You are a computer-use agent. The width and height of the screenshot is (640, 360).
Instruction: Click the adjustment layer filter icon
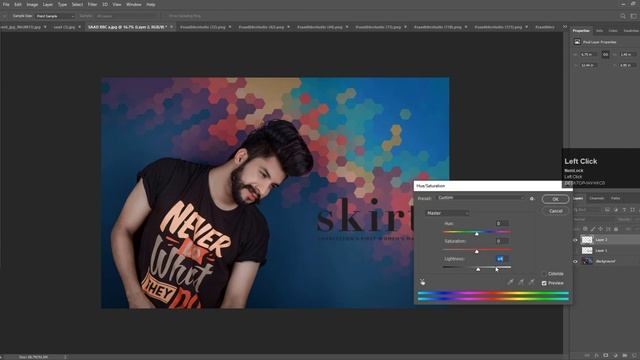pyautogui.click(x=616, y=210)
